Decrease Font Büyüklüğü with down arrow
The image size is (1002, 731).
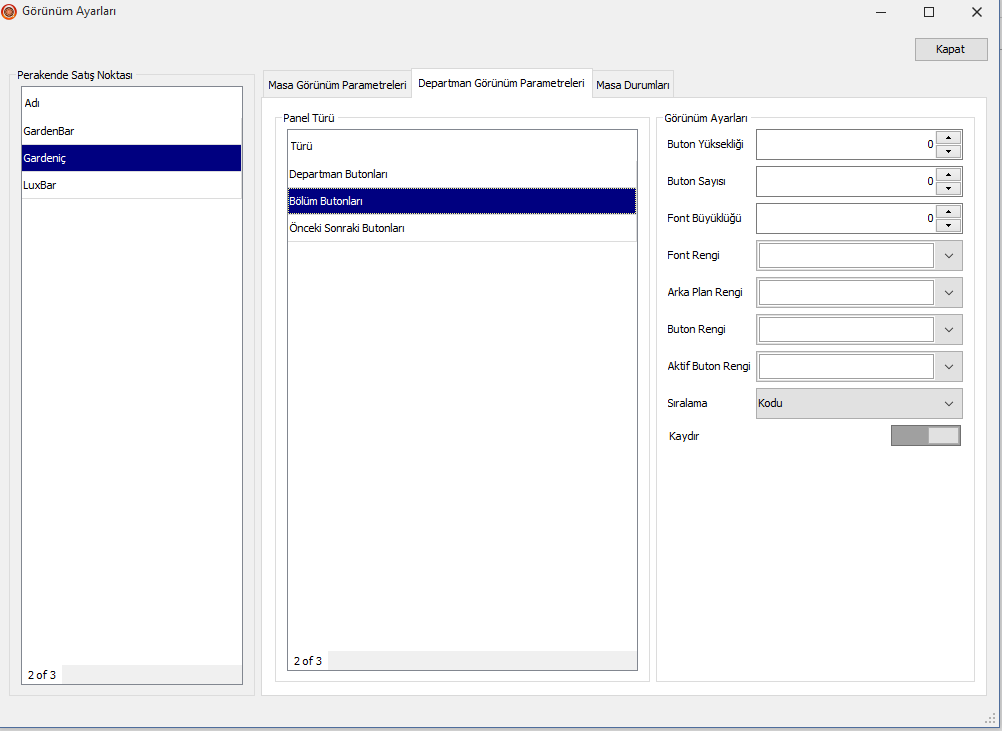(x=949, y=225)
